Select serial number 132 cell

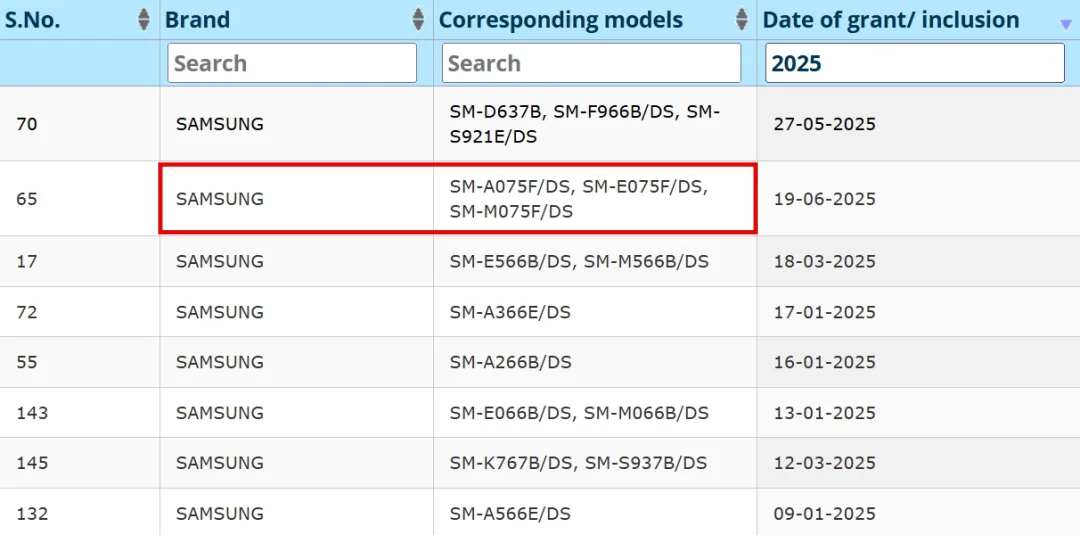tap(80, 512)
